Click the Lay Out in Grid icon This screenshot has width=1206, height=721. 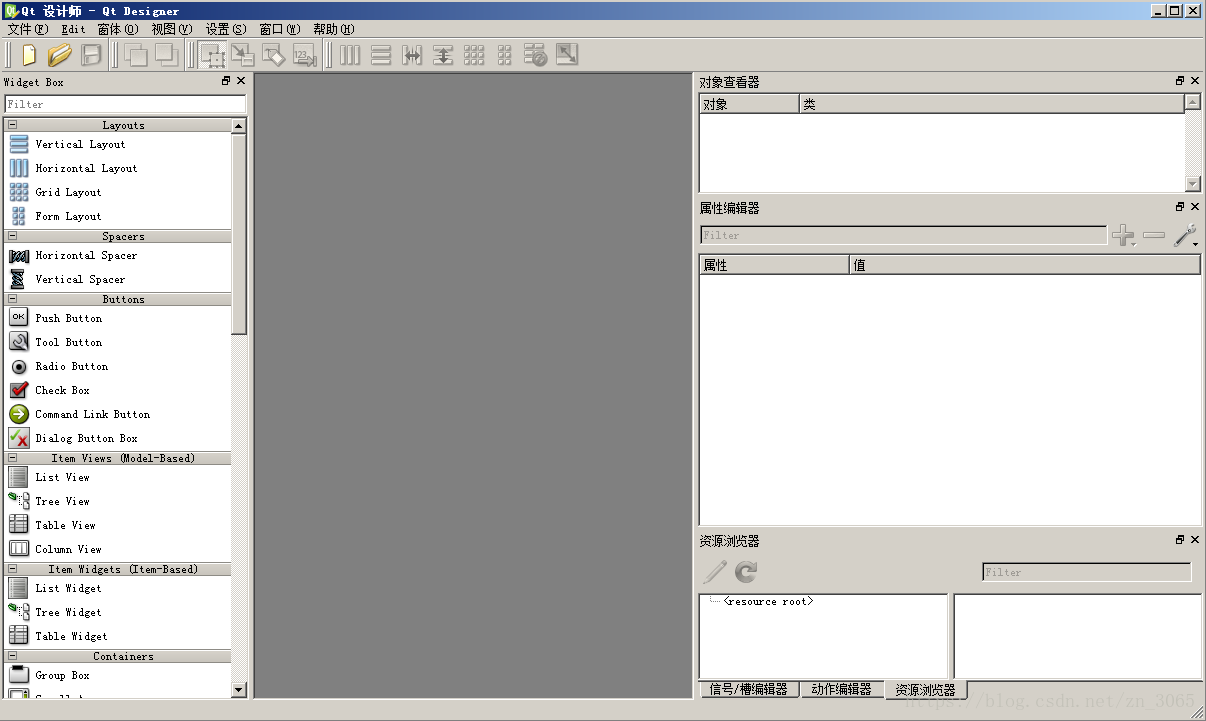[x=474, y=55]
